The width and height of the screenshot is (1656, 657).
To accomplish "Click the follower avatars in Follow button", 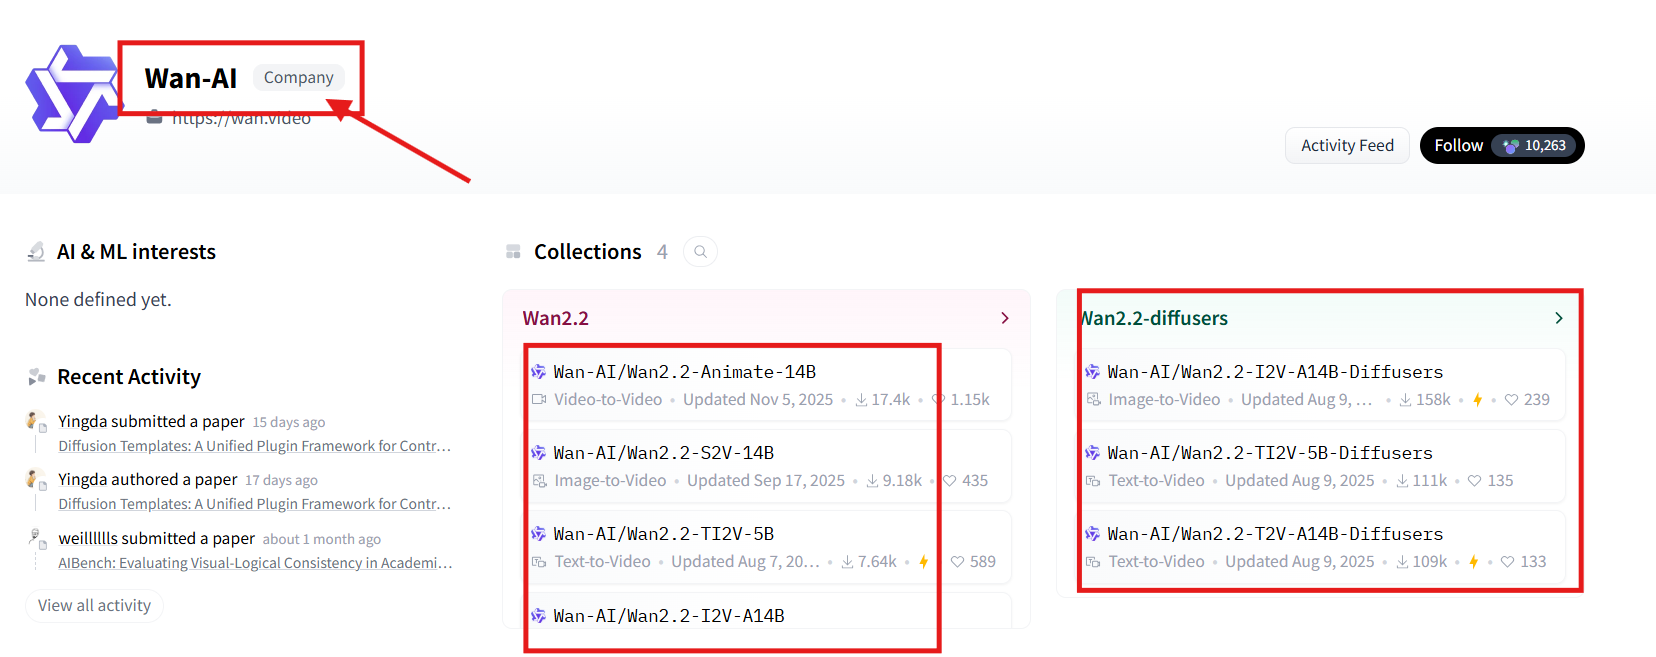I will pos(1510,146).
